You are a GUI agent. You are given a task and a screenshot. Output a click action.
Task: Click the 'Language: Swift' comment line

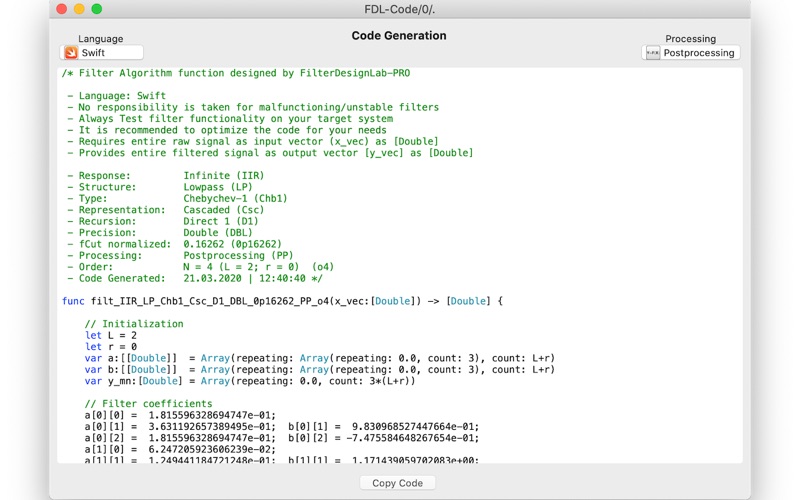click(x=116, y=96)
